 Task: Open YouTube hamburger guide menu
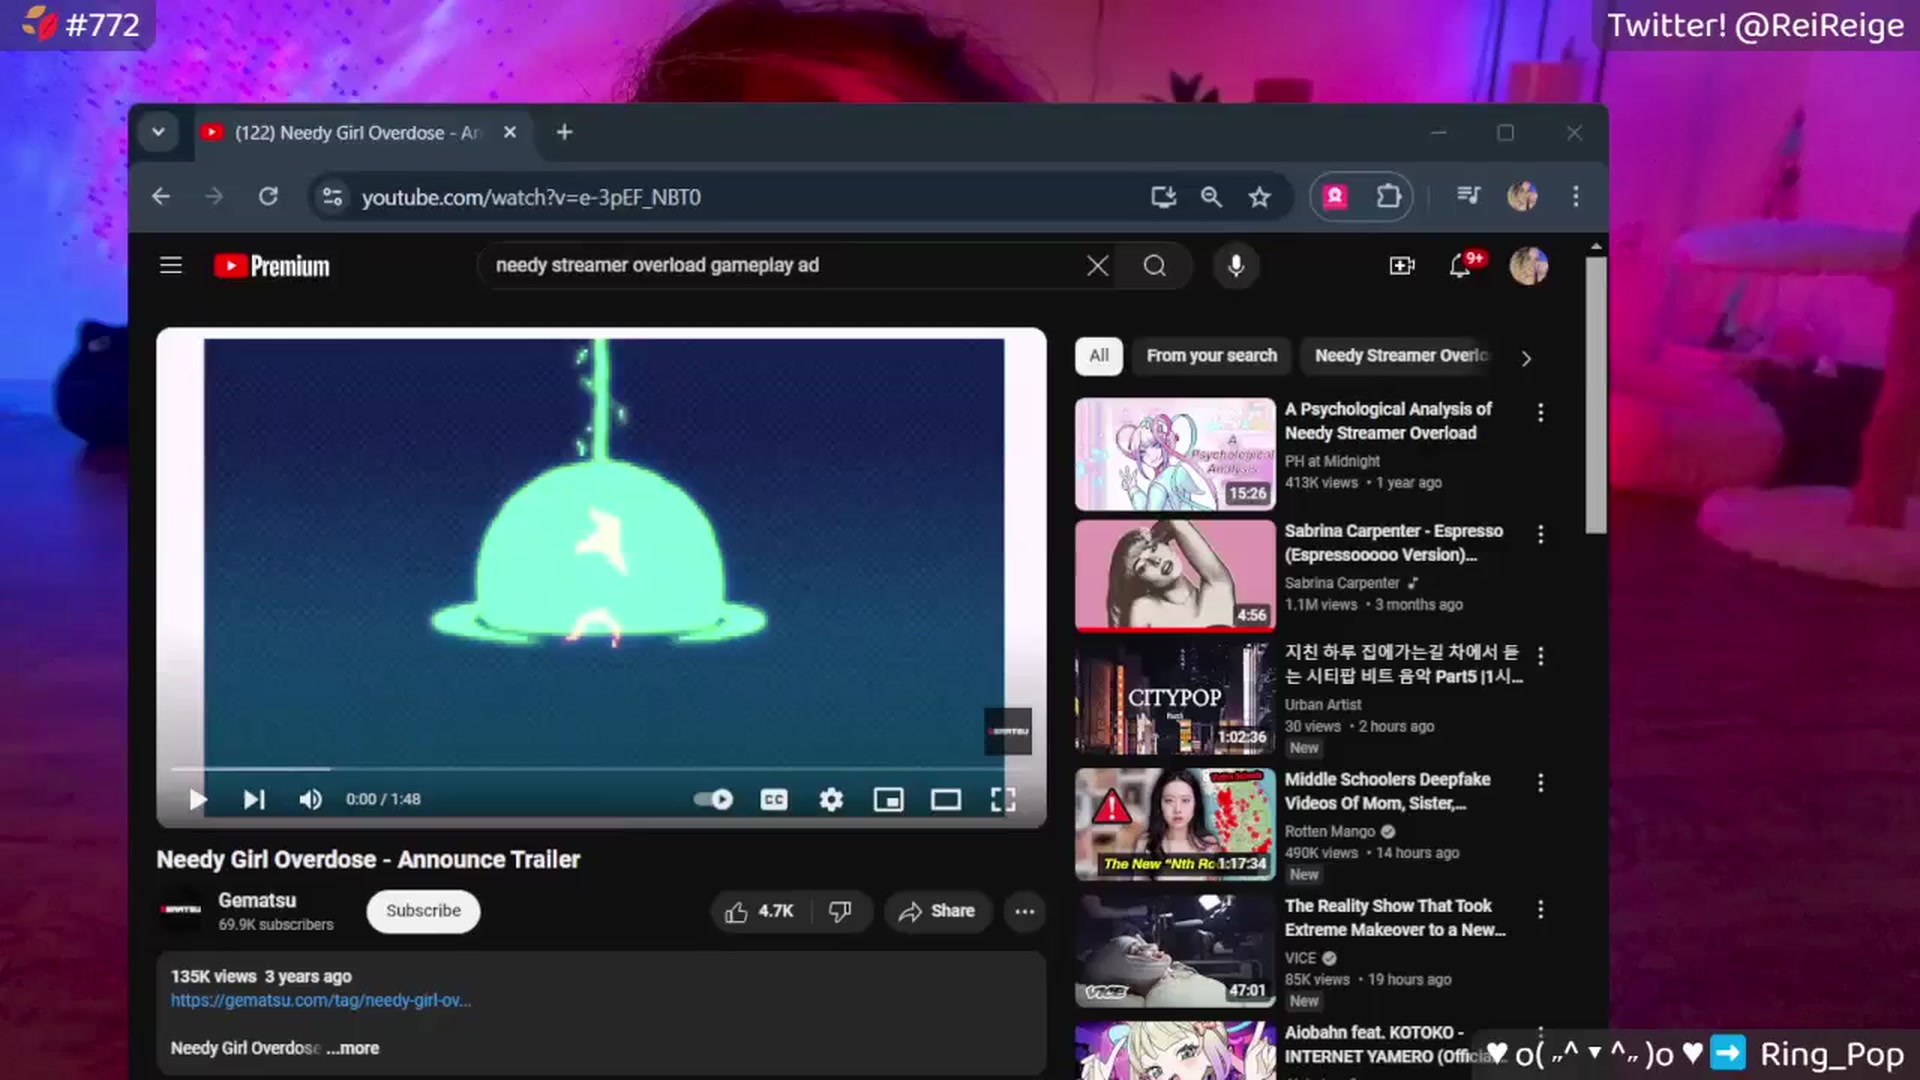point(171,265)
